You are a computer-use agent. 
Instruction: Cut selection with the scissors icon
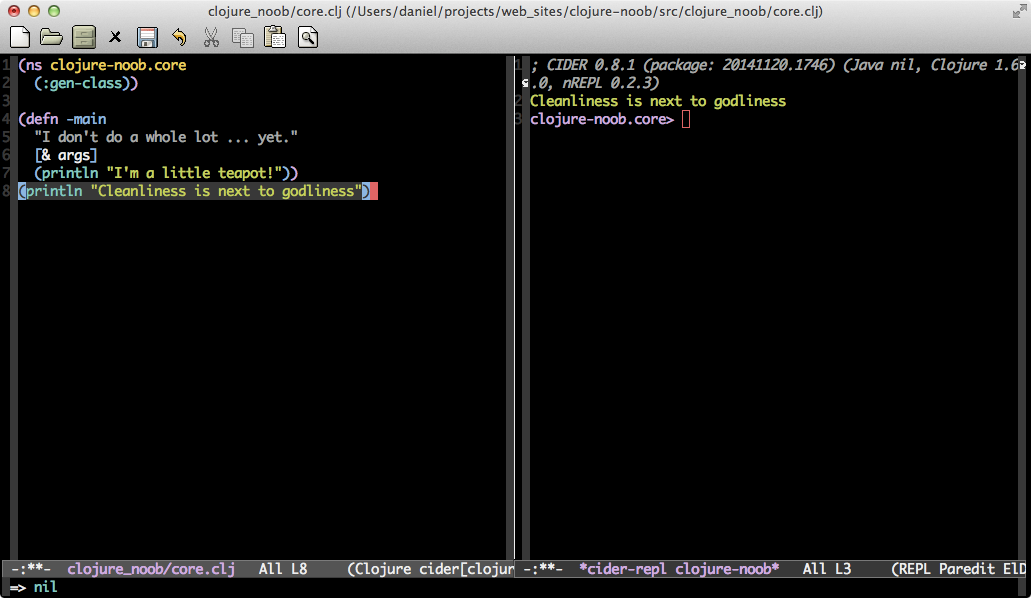211,38
